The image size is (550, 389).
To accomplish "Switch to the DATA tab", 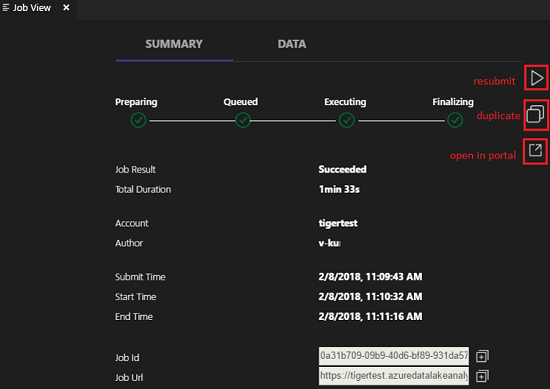I will coord(292,44).
